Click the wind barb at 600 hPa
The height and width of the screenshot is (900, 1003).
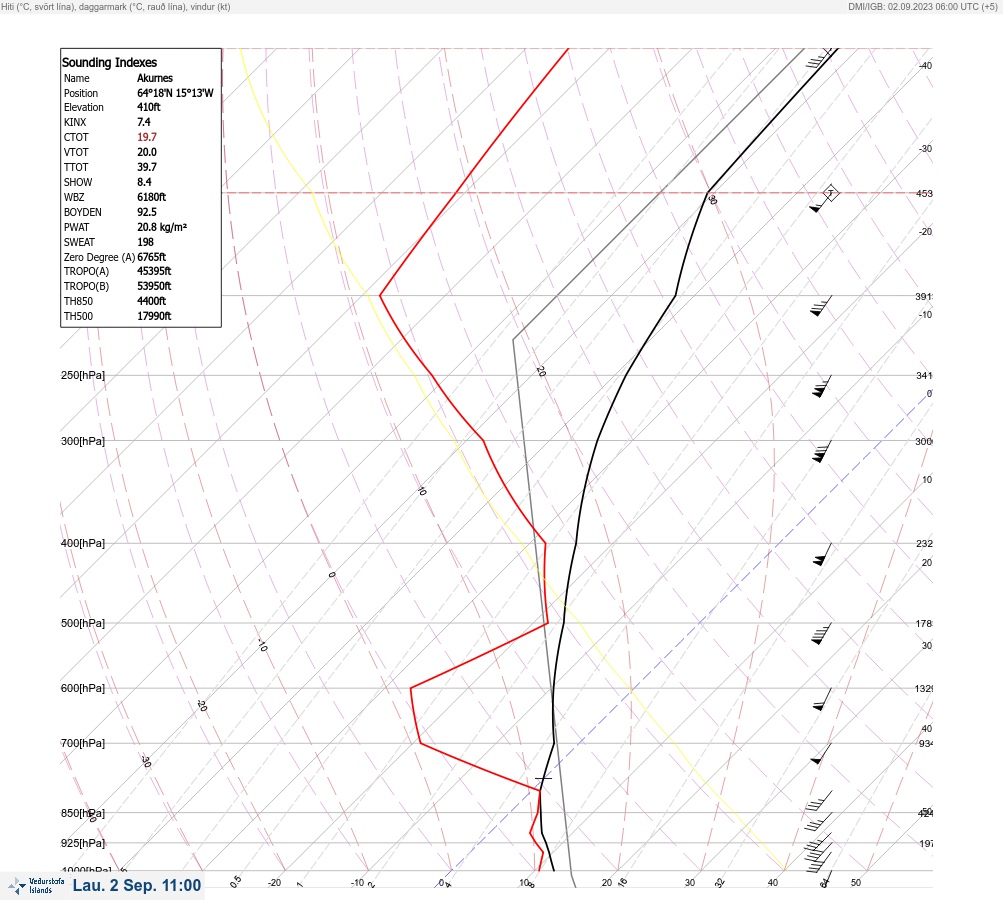point(823,699)
